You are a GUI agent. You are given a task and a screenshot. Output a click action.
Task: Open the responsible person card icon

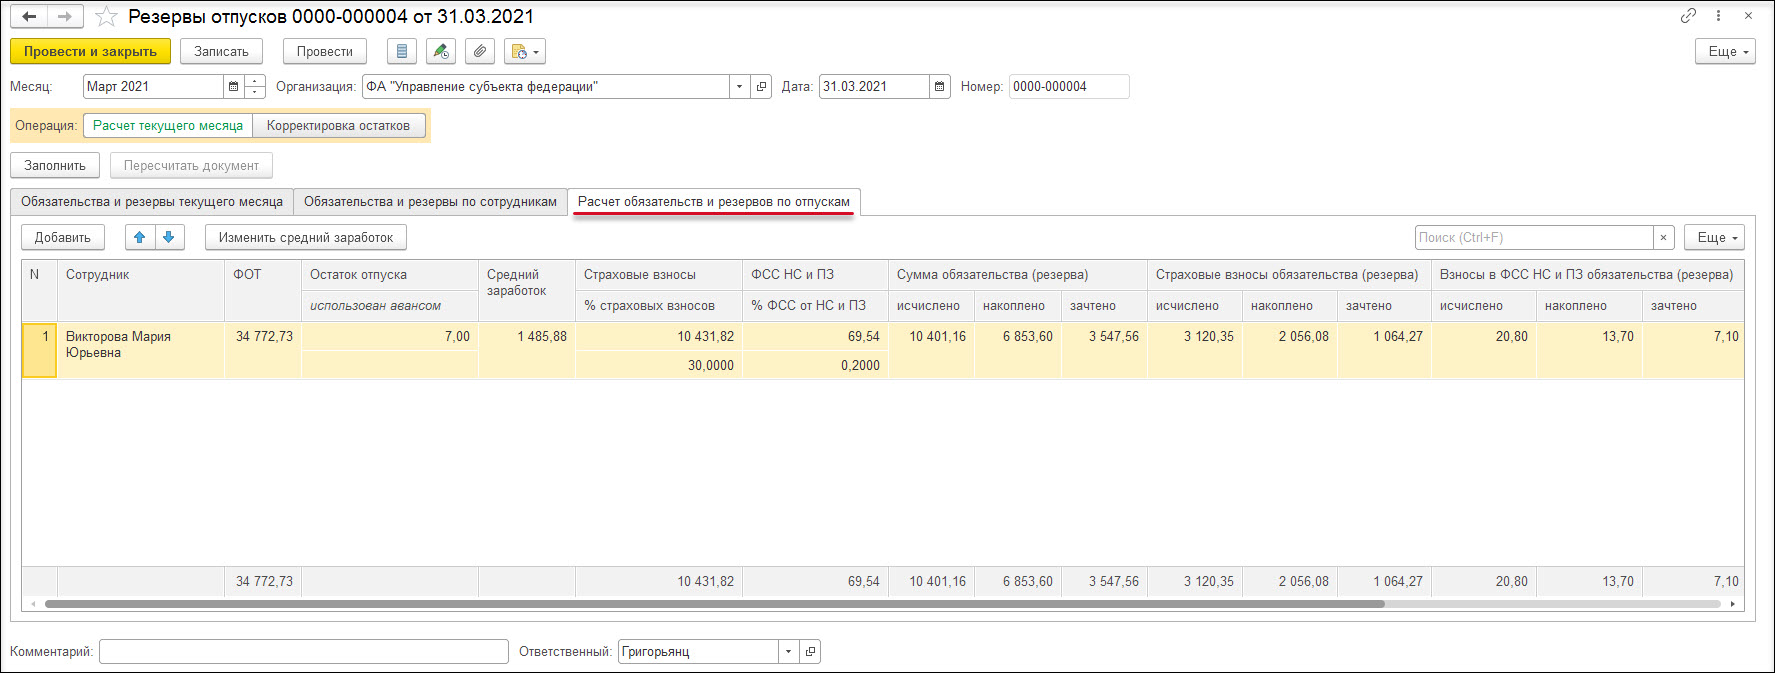811,652
